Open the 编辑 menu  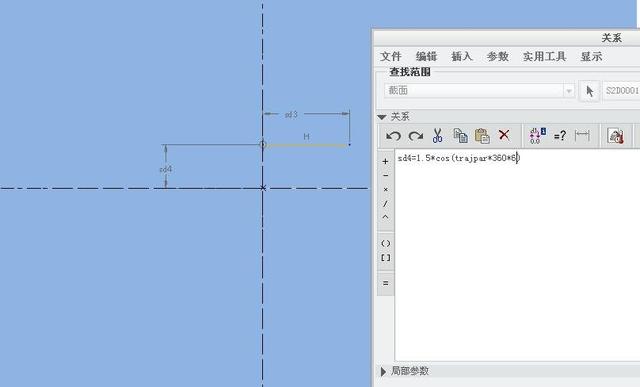tap(426, 56)
